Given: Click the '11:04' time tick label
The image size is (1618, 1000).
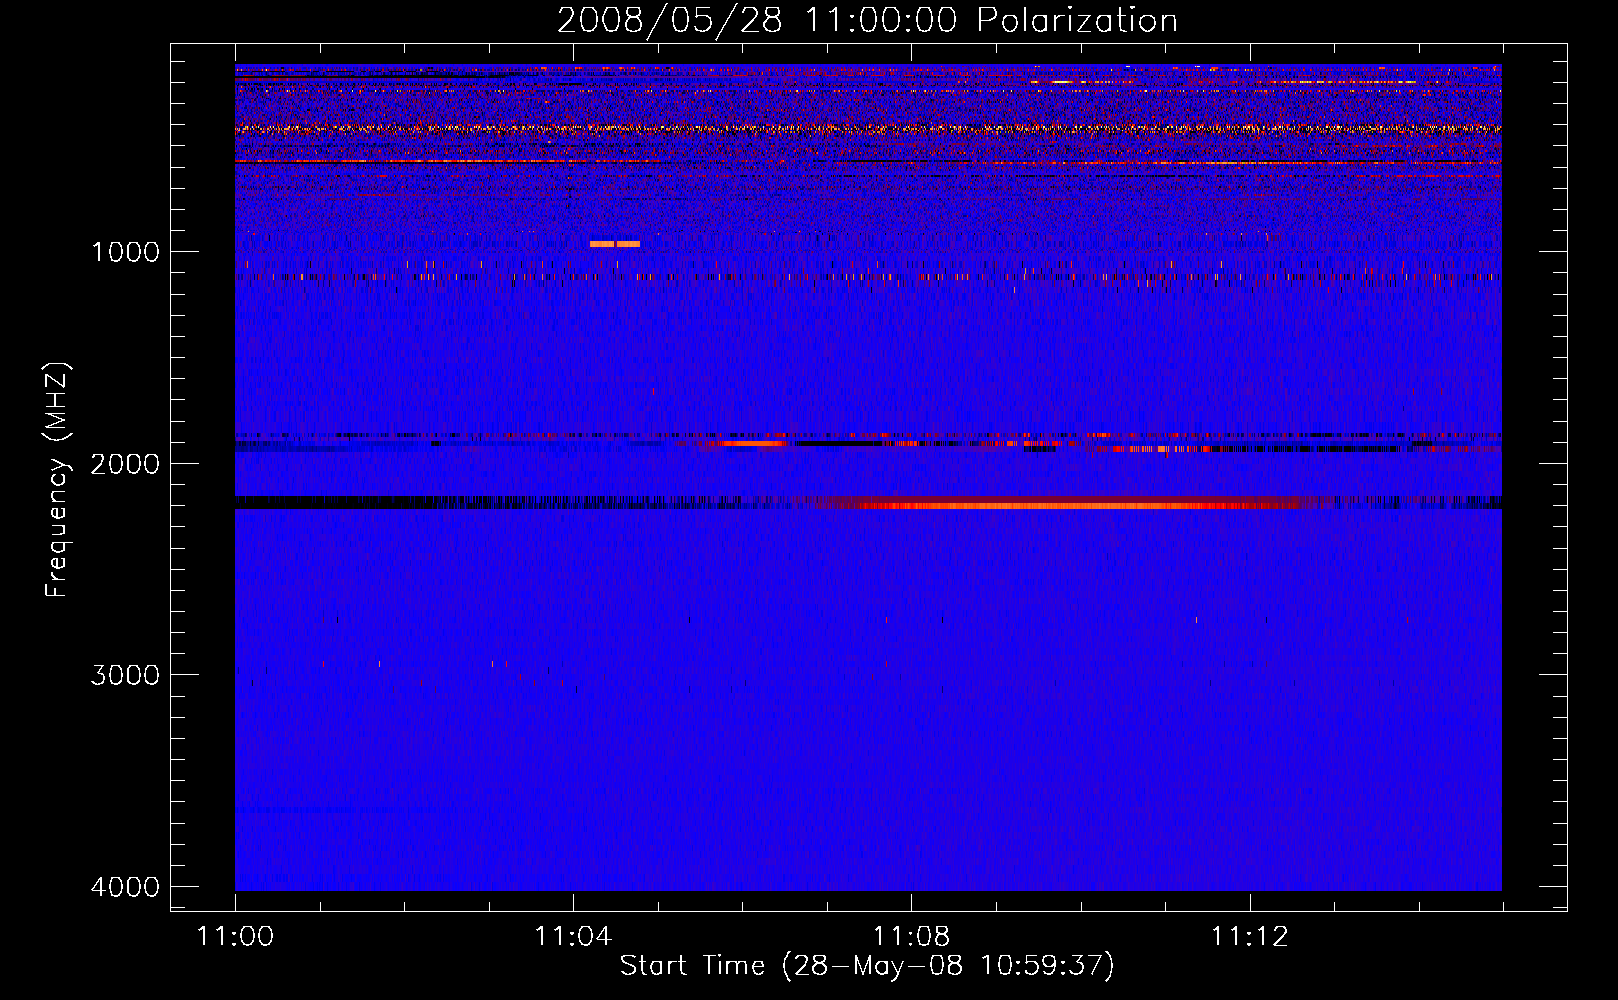Looking at the screenshot, I should [573, 937].
